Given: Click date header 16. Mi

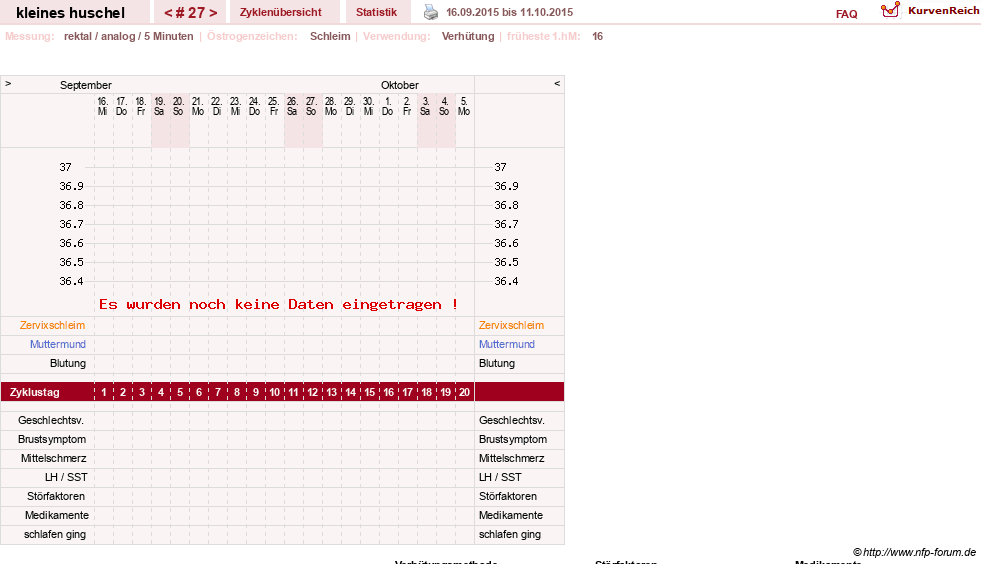Looking at the screenshot, I should tap(103, 106).
